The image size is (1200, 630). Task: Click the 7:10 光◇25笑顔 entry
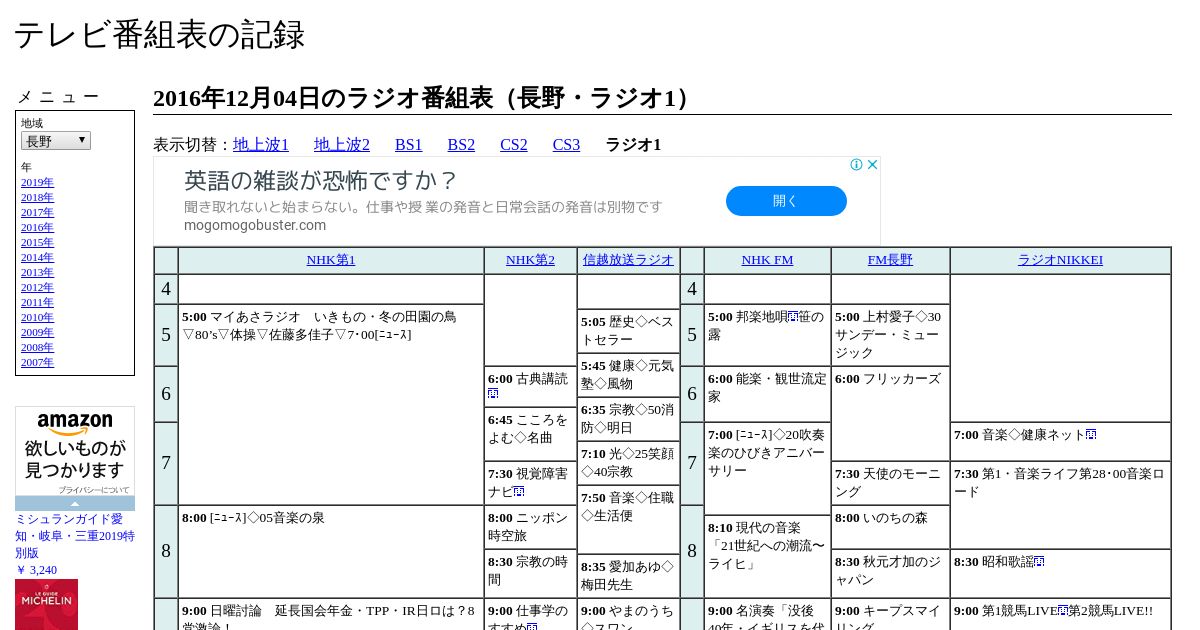click(x=628, y=463)
